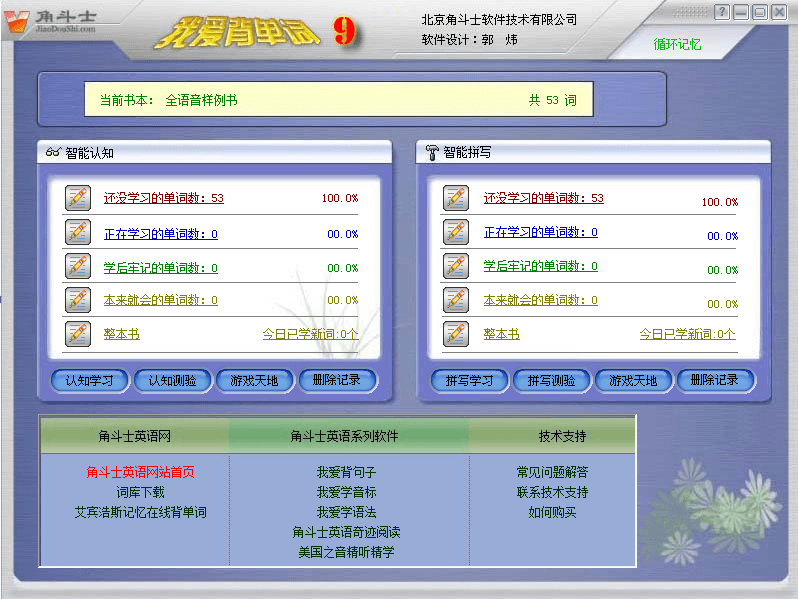The image size is (798, 599).
Task: Start 认知学习 button
Action: click(90, 381)
